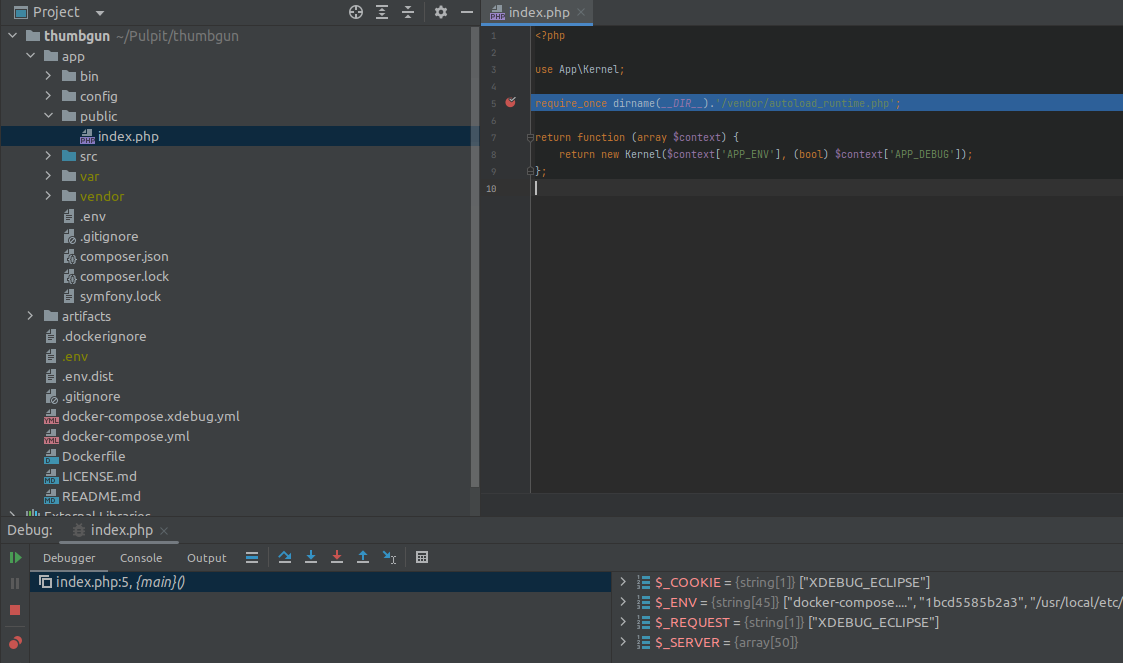Image resolution: width=1123 pixels, height=663 pixels.
Task: Click the Step Into debug icon
Action: (x=311, y=557)
